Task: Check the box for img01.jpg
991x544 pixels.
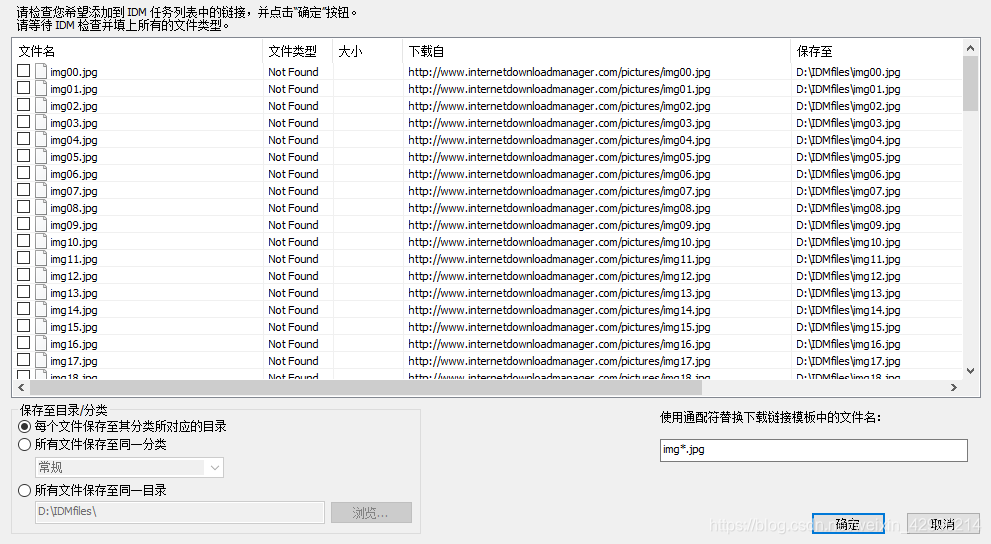Action: pos(23,88)
